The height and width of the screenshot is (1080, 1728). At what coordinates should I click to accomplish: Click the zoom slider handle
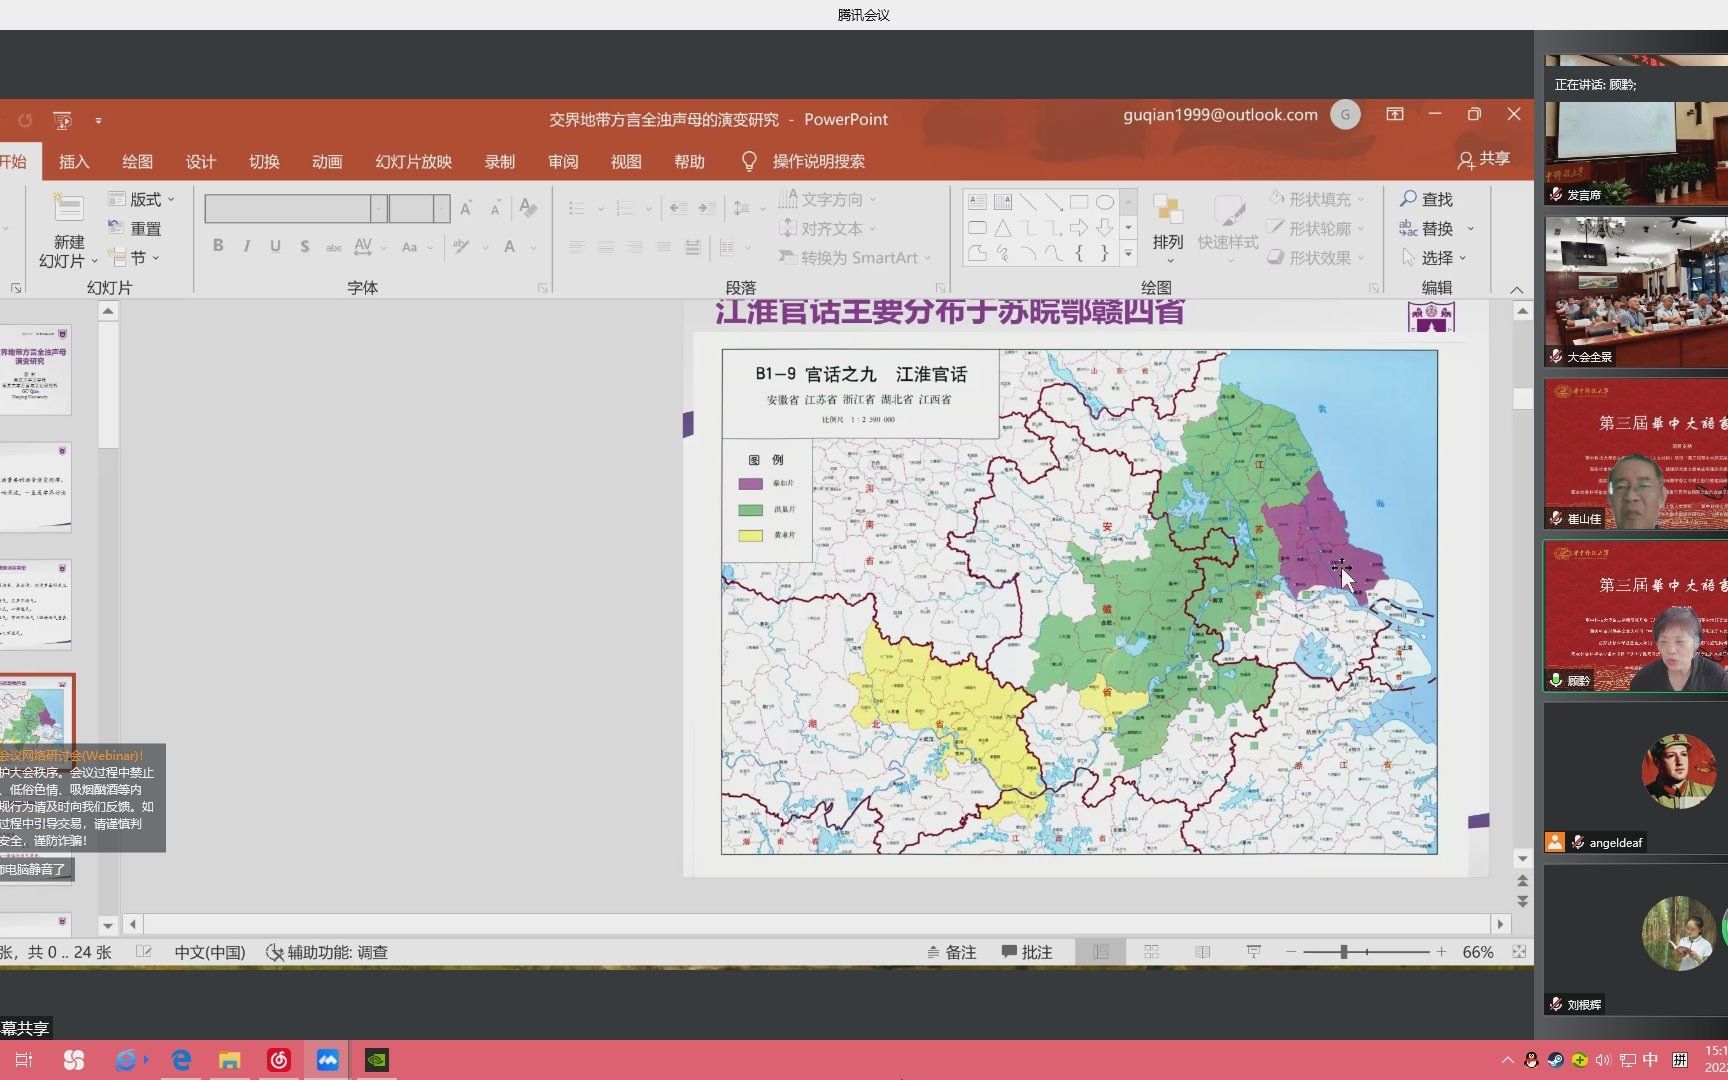coord(1344,952)
